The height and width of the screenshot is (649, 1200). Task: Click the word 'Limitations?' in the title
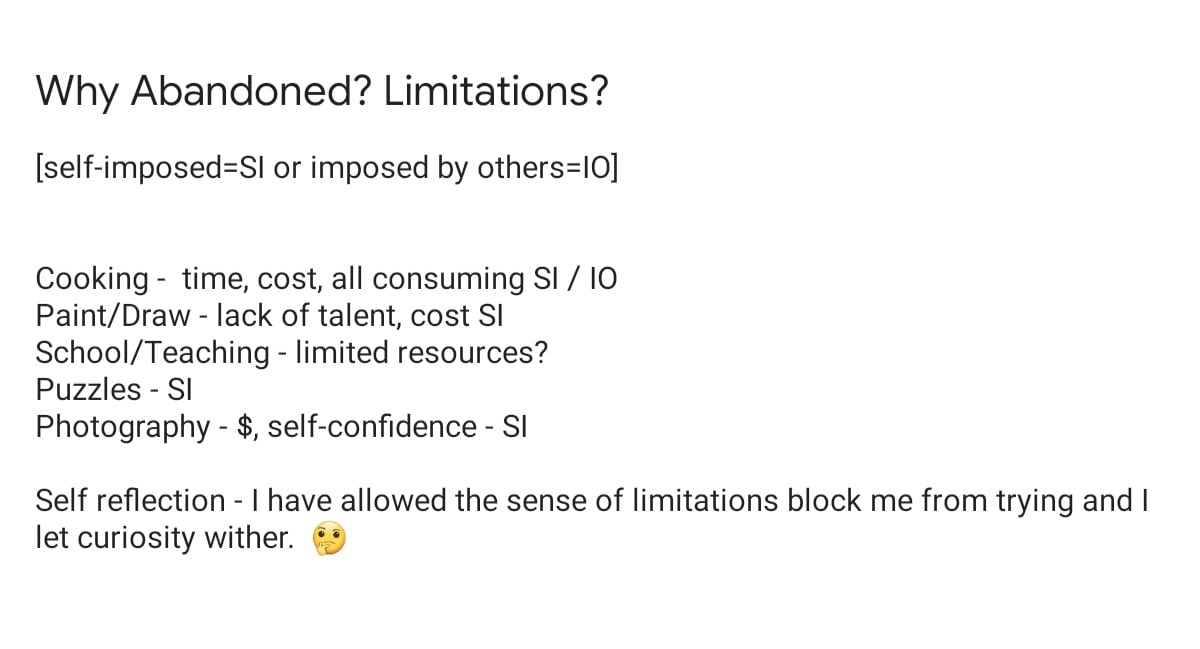[496, 92]
